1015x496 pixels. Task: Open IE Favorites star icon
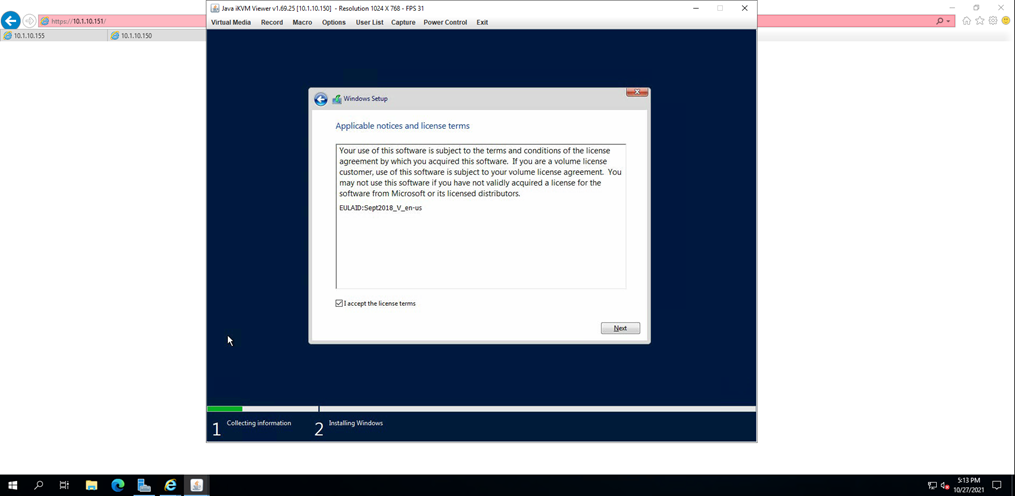(980, 21)
